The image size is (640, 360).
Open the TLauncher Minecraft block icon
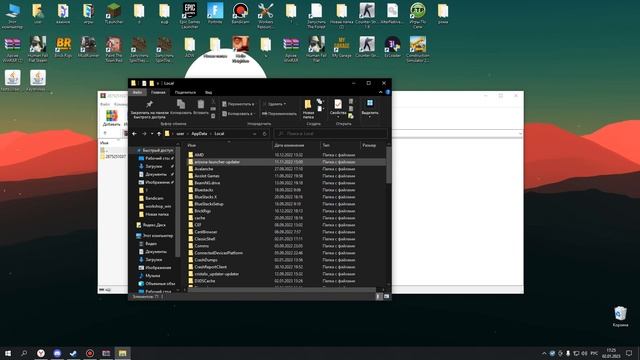[113, 13]
